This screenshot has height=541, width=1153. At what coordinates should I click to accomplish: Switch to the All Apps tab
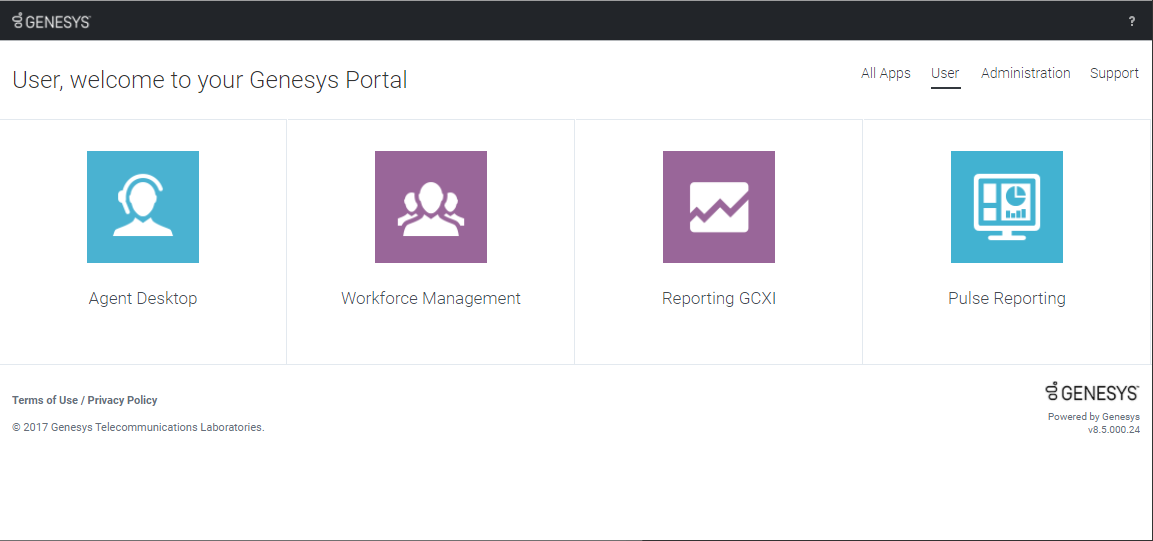(886, 73)
